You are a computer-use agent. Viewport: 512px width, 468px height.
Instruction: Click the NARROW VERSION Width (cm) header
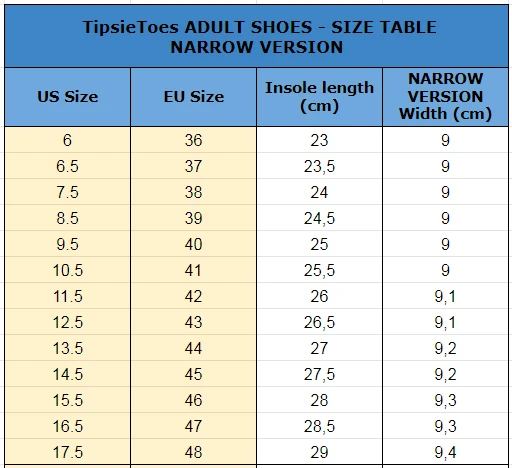pos(446,97)
